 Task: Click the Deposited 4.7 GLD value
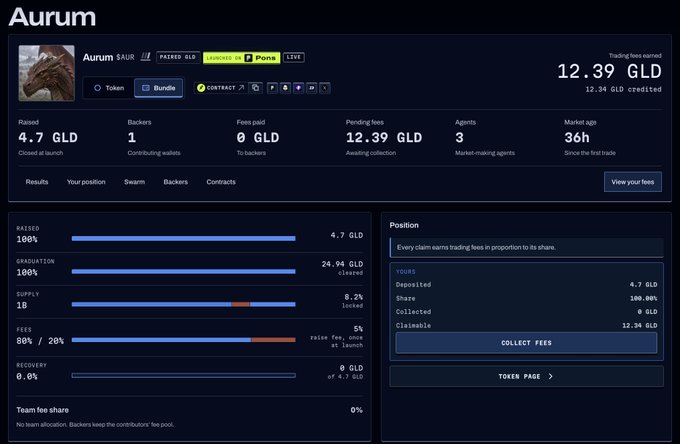pos(644,285)
